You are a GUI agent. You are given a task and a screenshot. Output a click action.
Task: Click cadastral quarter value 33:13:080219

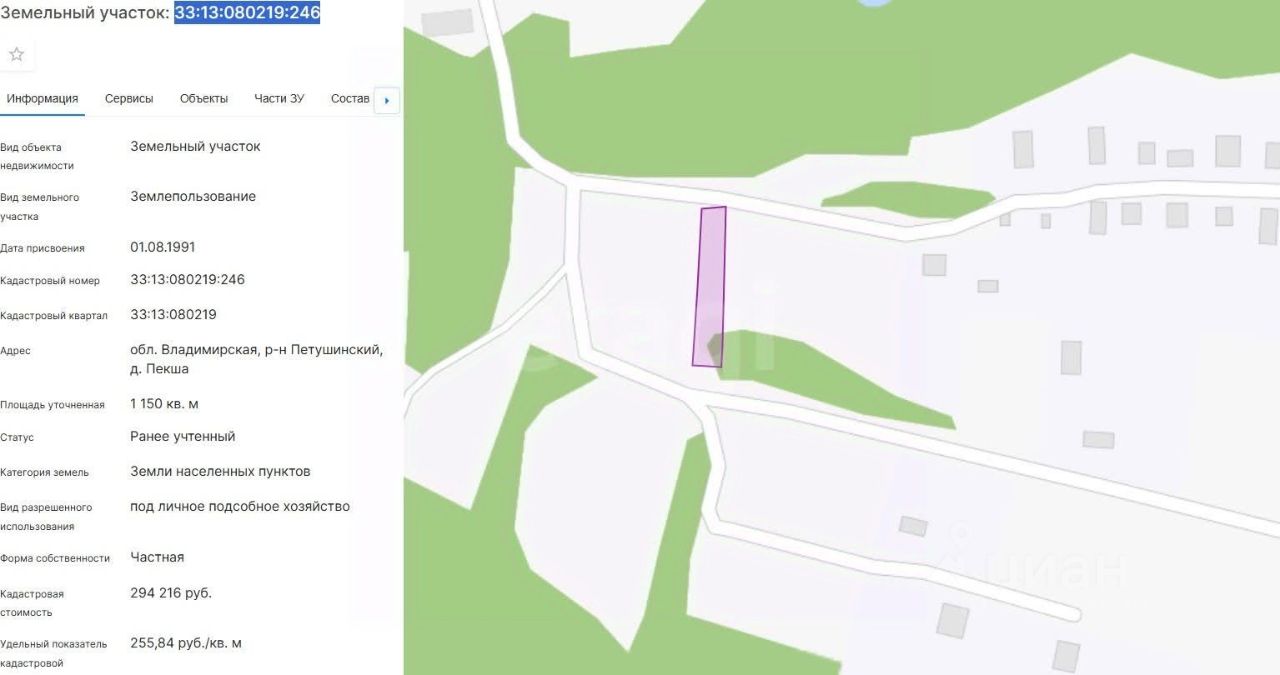coord(173,314)
